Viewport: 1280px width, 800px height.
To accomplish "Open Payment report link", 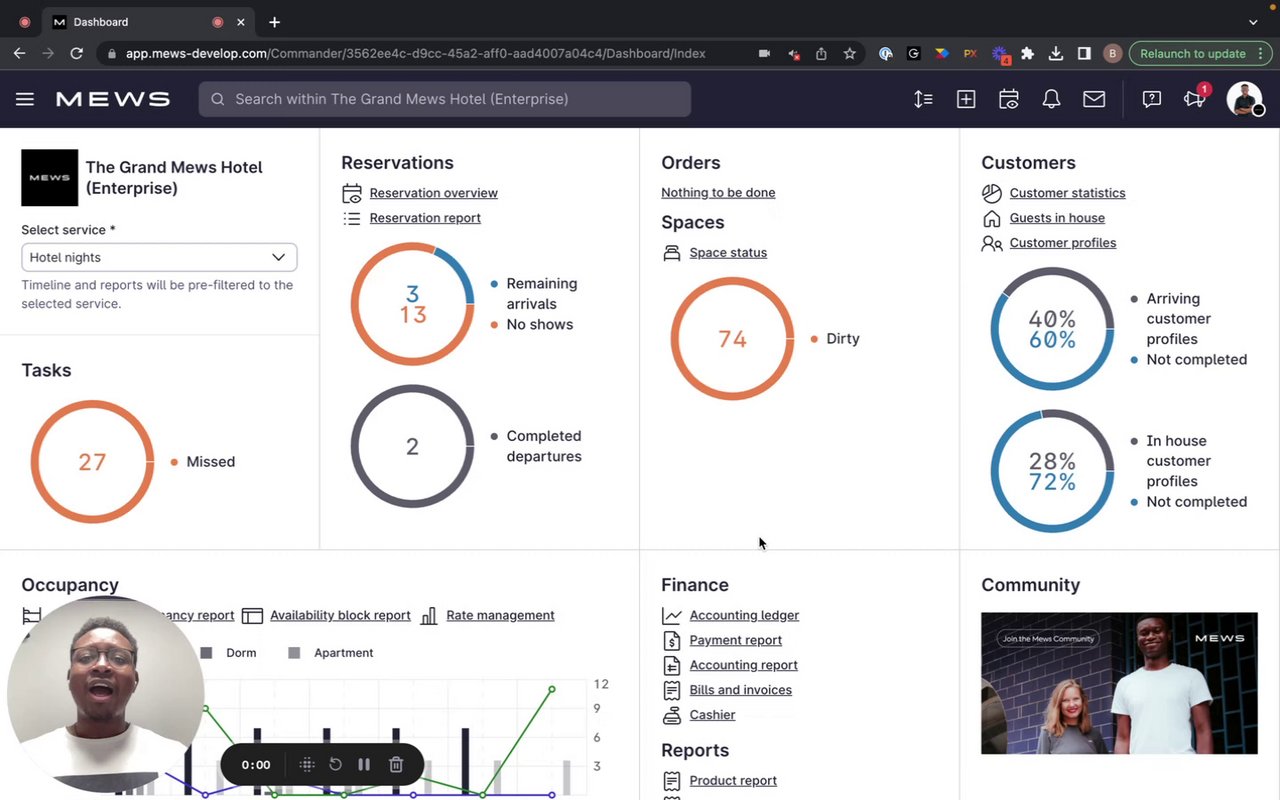I will (735, 640).
